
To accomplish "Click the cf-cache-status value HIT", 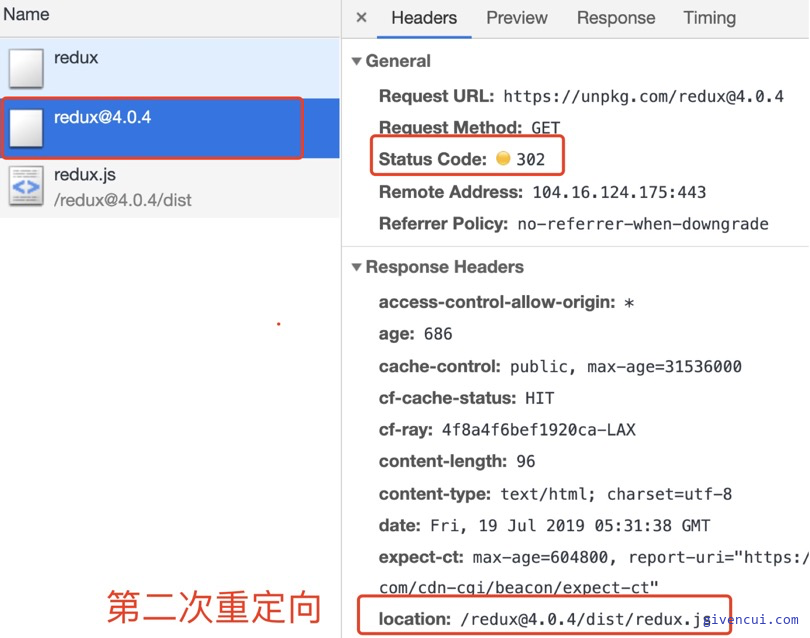I will [539, 398].
